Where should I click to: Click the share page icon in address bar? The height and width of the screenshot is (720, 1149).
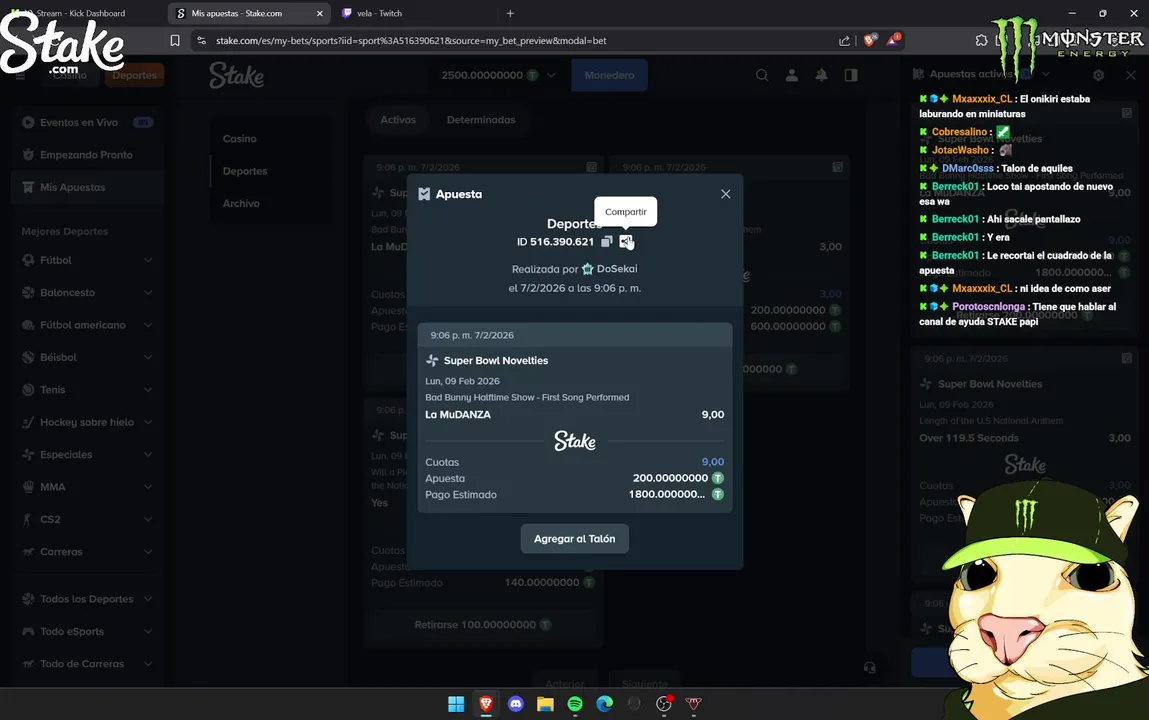[x=844, y=41]
